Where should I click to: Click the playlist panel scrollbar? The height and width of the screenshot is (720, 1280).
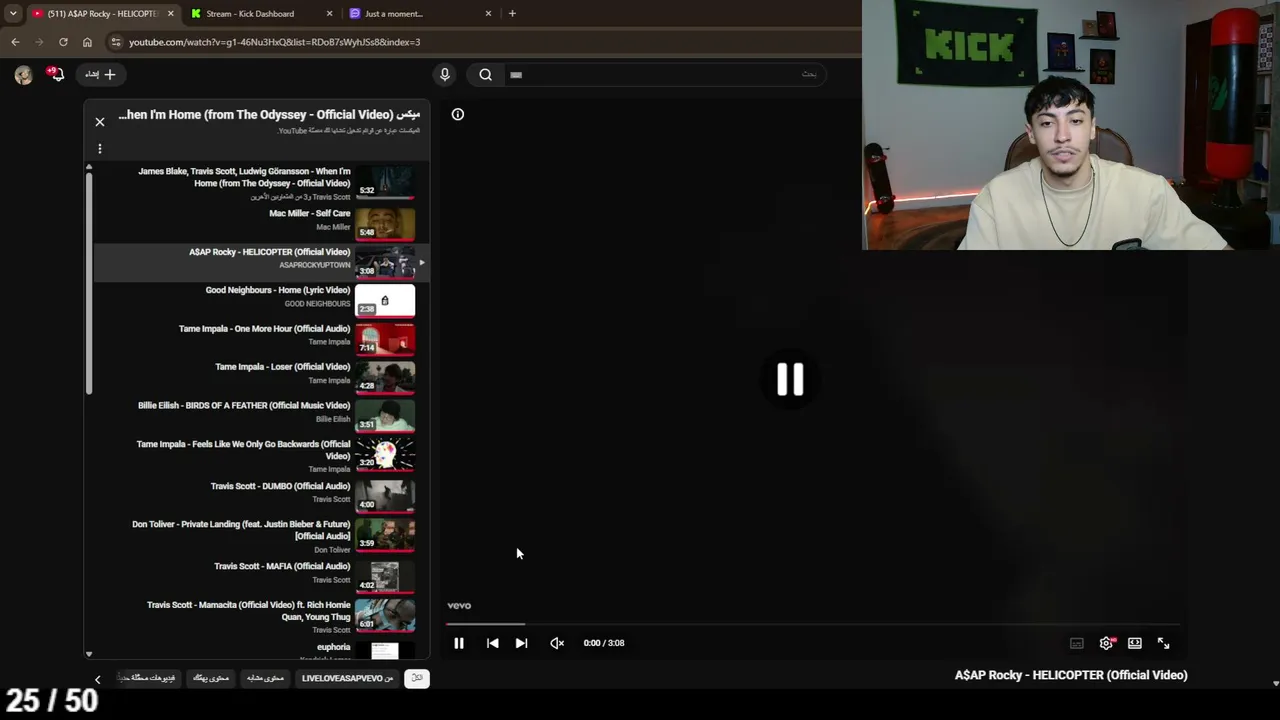pyautogui.click(x=89, y=283)
